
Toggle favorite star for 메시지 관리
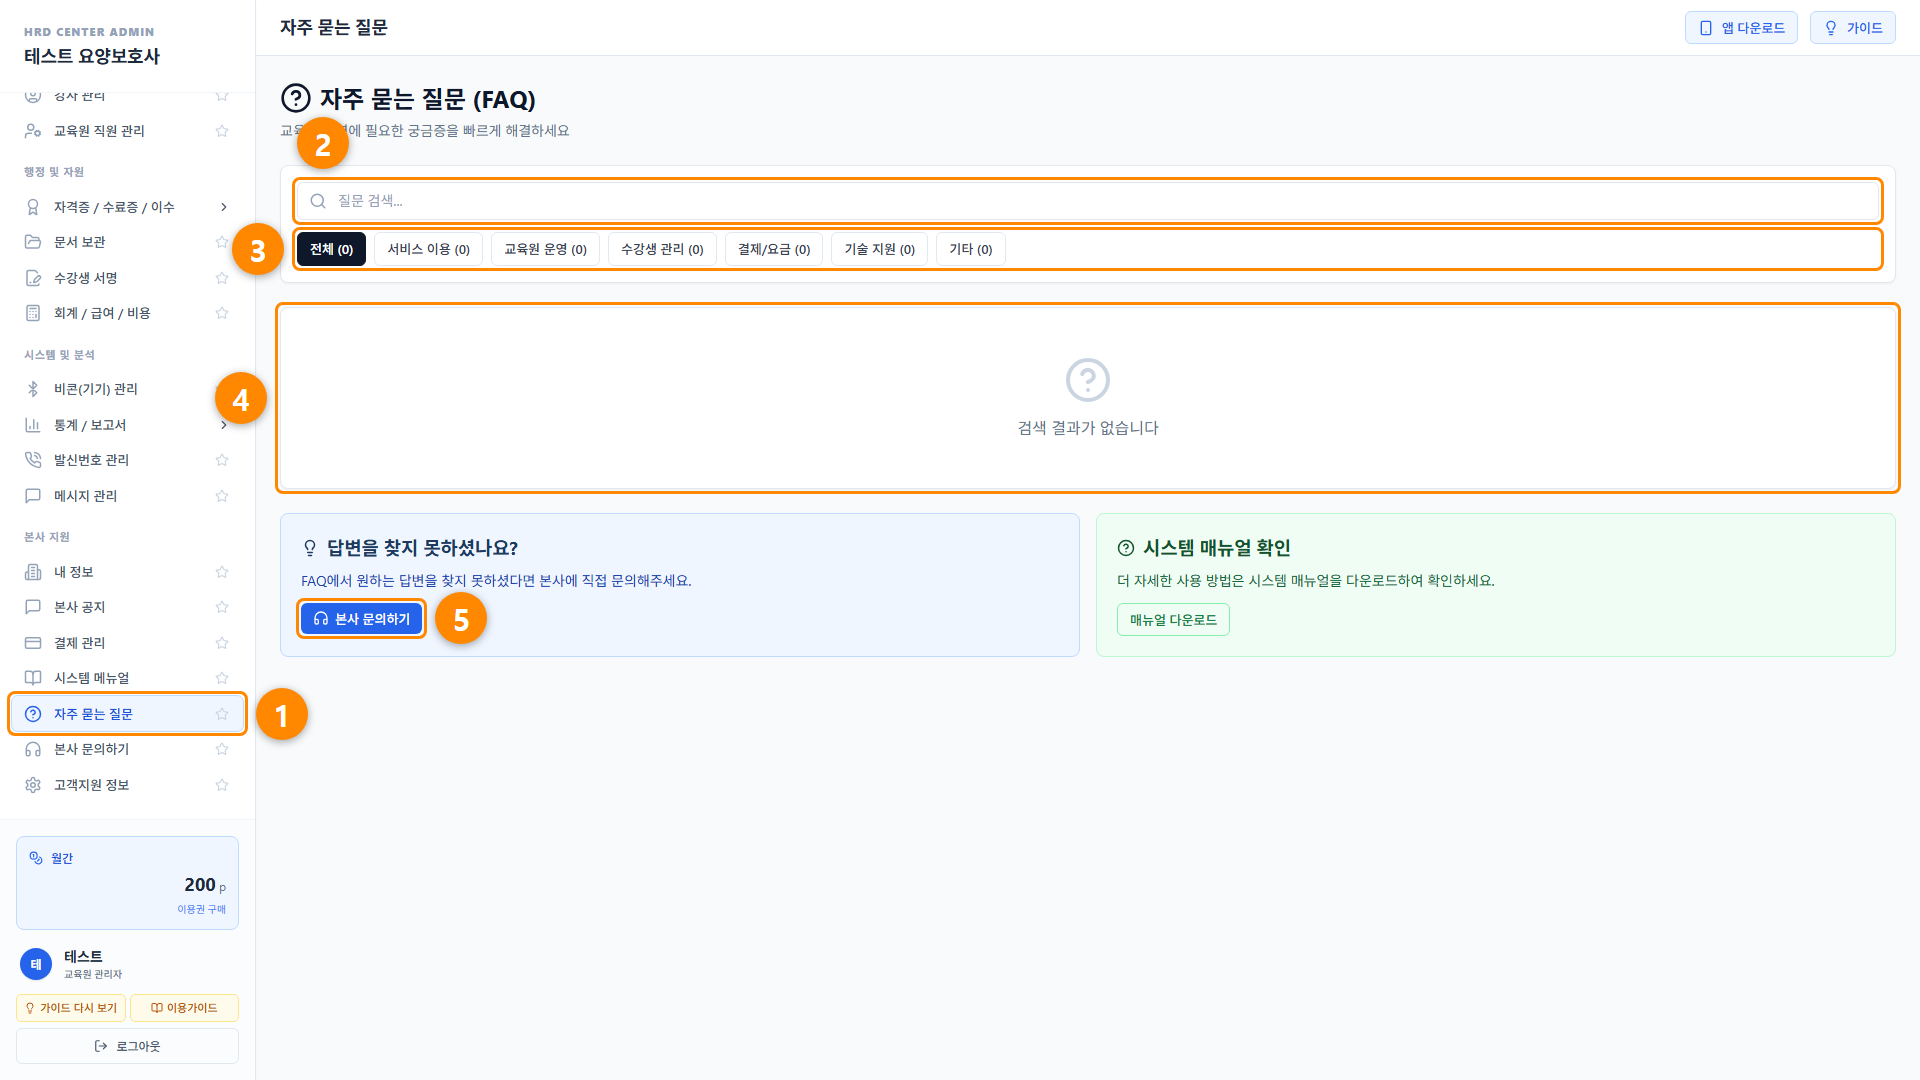coord(222,496)
